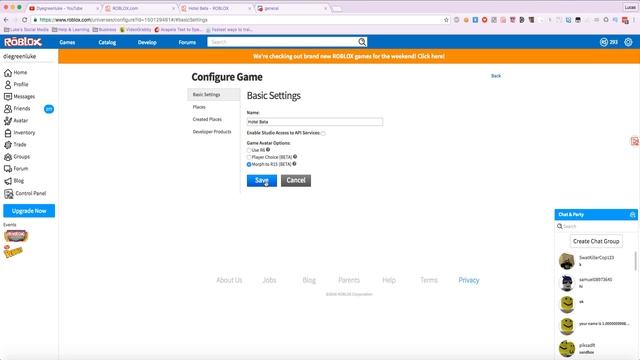
Task: Select the Player Choice [BETA] radio button
Action: tap(249, 158)
